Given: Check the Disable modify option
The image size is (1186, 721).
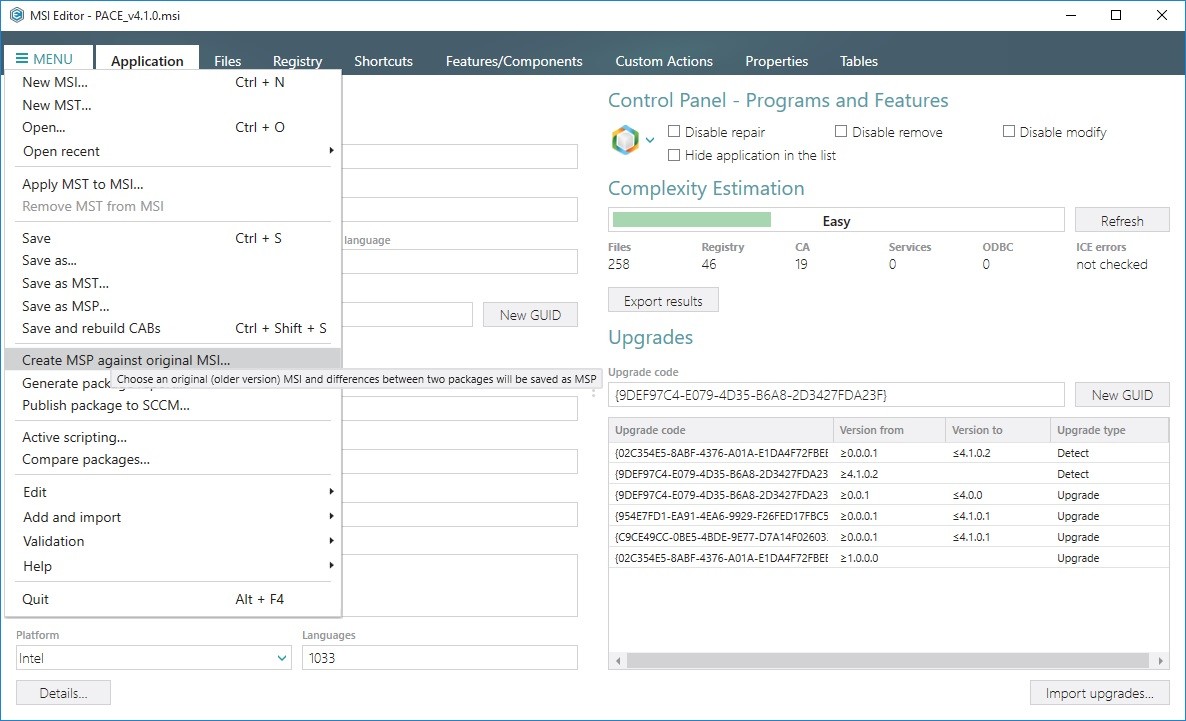Looking at the screenshot, I should [1008, 132].
